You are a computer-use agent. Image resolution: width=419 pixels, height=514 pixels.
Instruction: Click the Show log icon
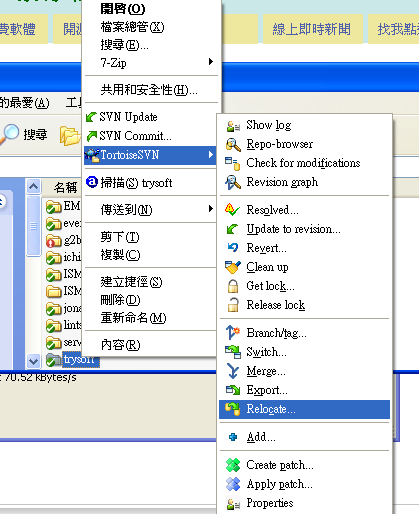[x=233, y=126]
